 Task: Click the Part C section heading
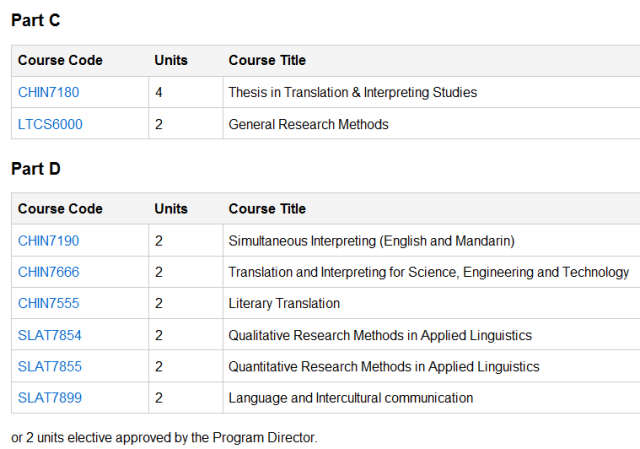pos(36,20)
